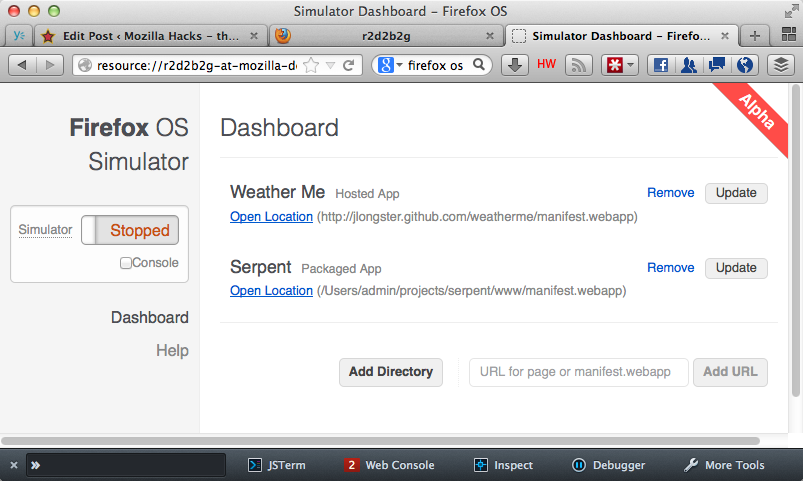Enter full screen via window corner arrows

tap(791, 11)
